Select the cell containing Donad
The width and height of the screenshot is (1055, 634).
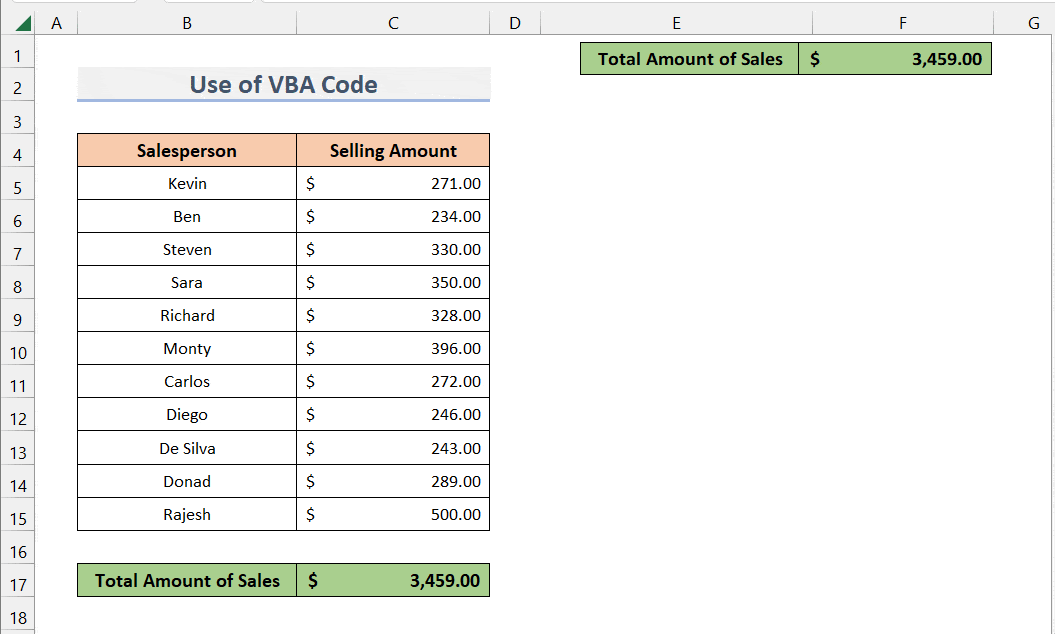pos(187,481)
